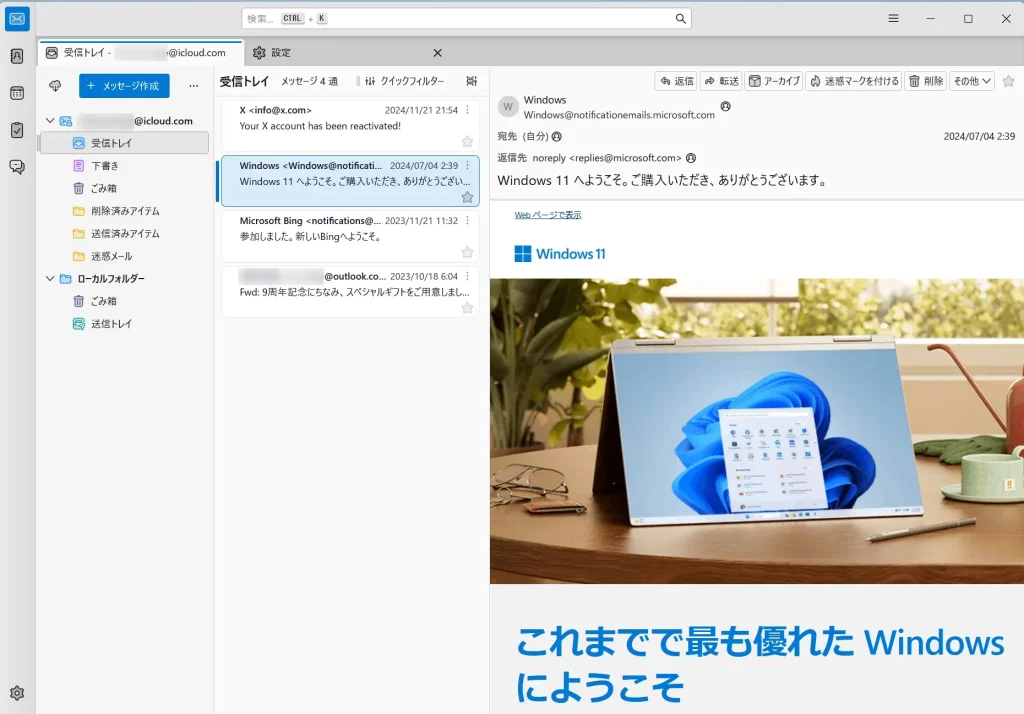Open the application hamburger menu
Image resolution: width=1024 pixels, height=714 pixels.
tap(893, 18)
